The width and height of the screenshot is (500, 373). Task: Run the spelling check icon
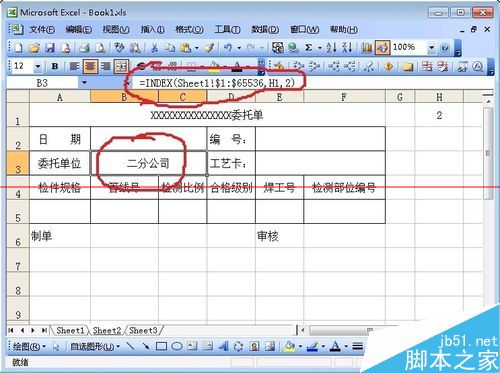click(x=119, y=48)
